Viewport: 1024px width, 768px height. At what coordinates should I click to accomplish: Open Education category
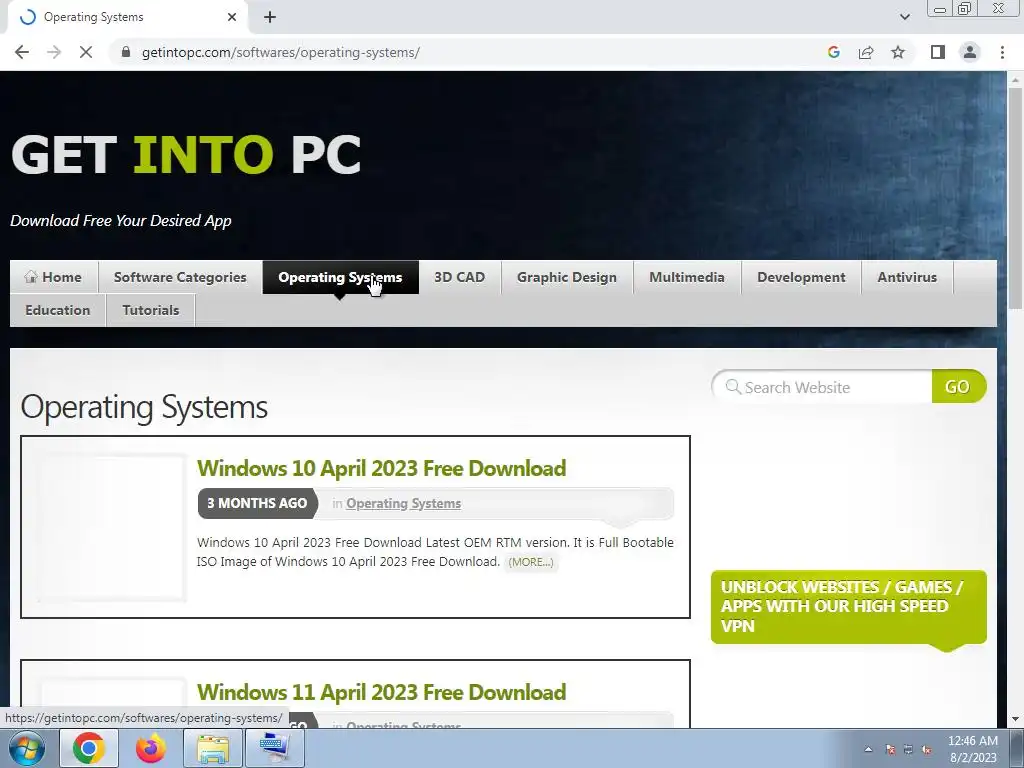[x=57, y=310]
